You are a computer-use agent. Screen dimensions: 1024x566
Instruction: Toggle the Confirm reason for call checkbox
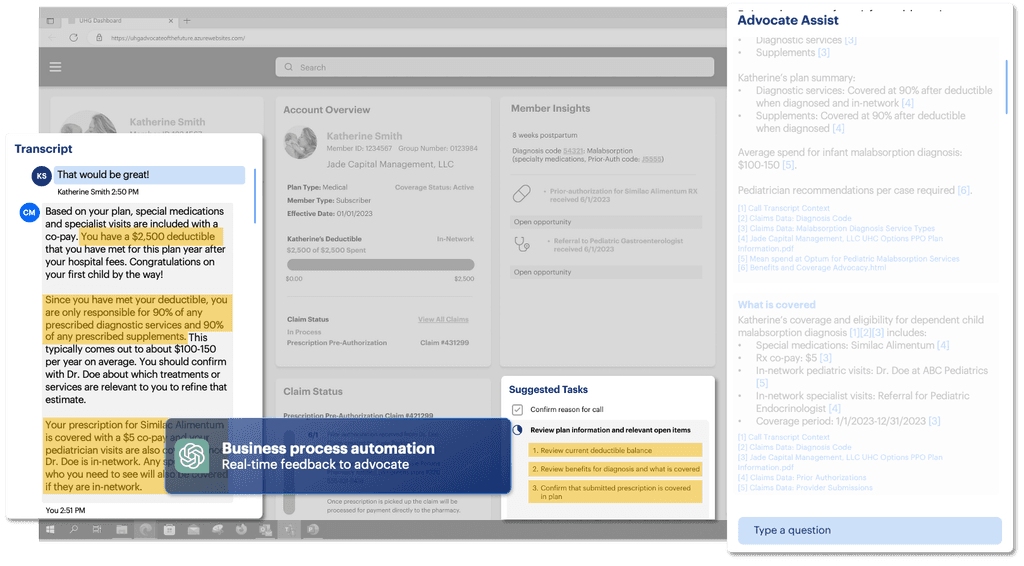click(517, 410)
